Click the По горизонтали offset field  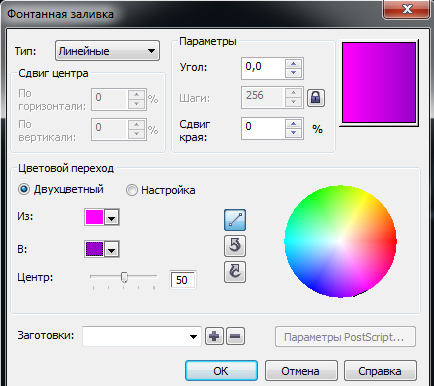[110, 99]
